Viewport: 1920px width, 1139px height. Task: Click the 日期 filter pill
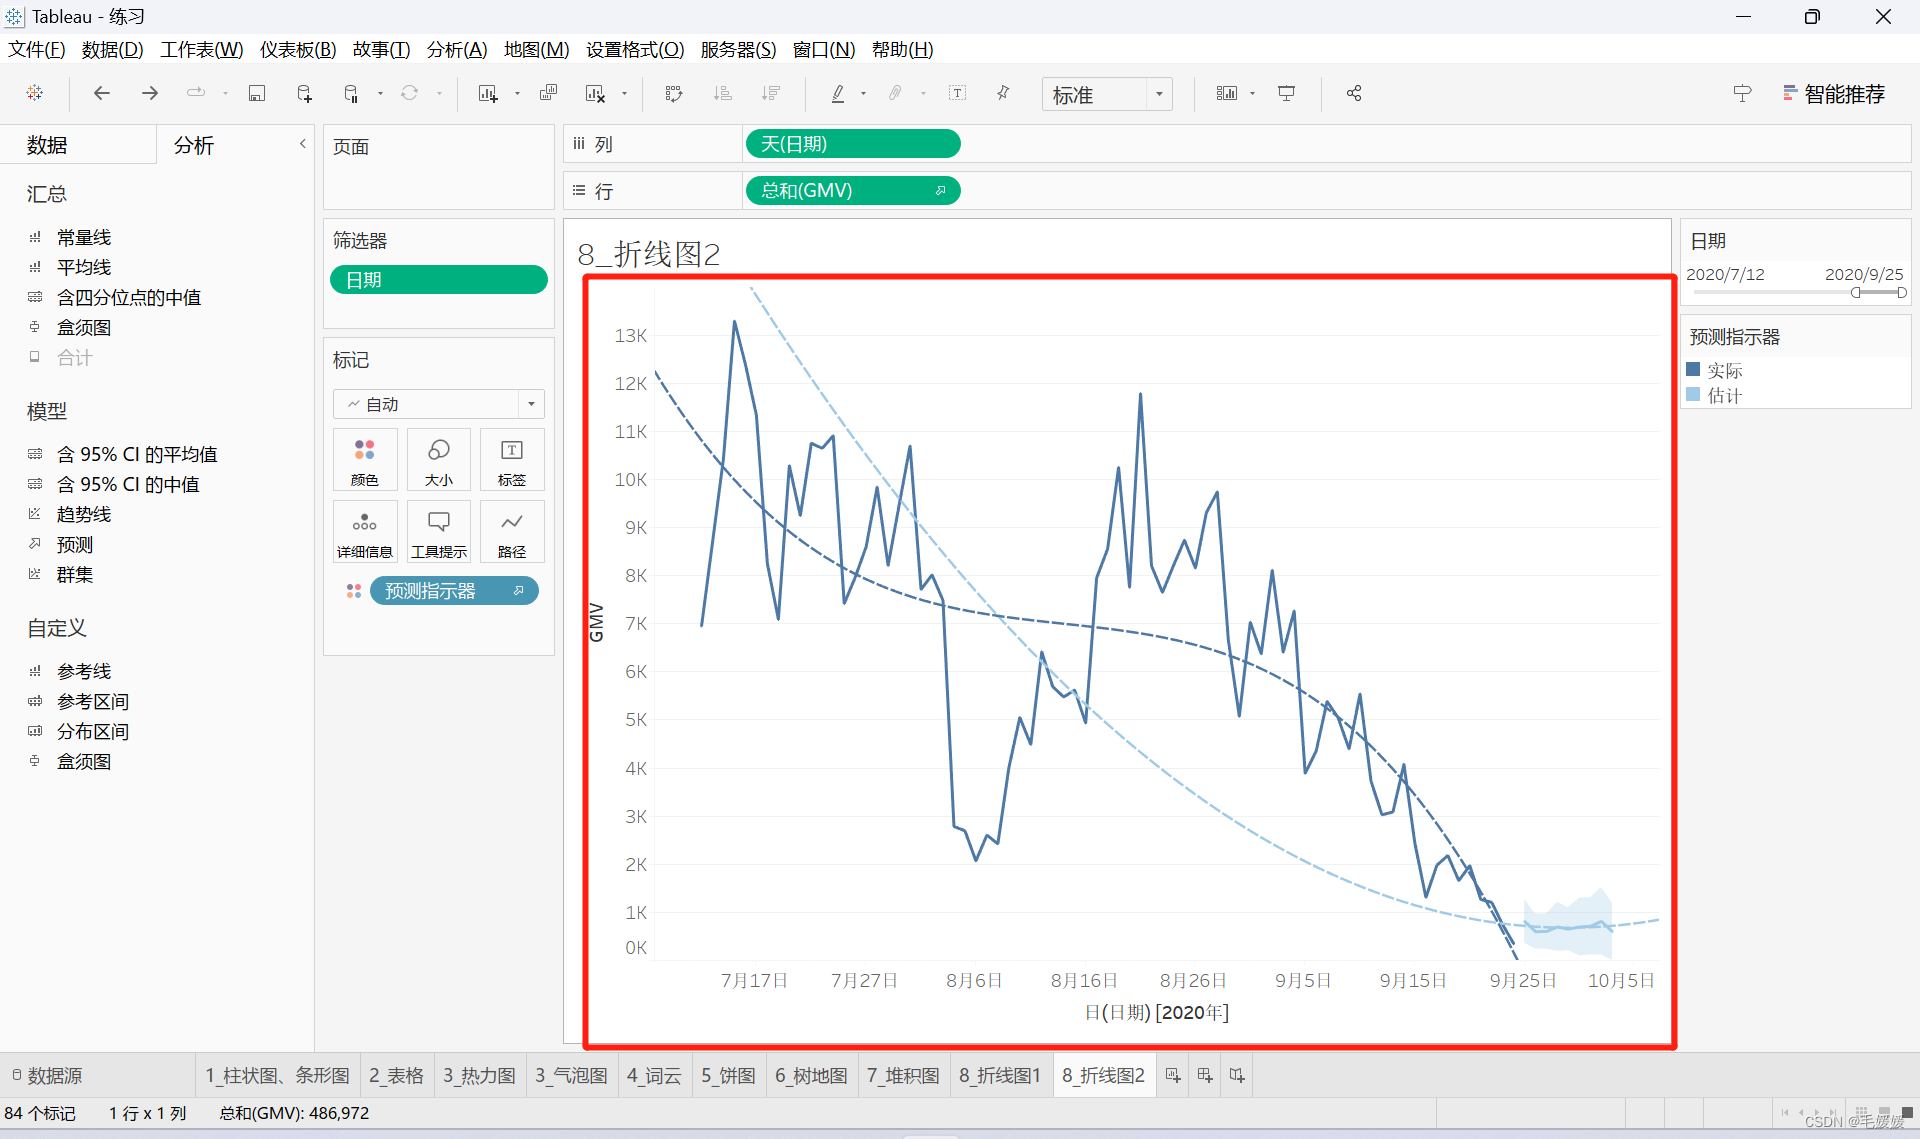click(x=438, y=280)
